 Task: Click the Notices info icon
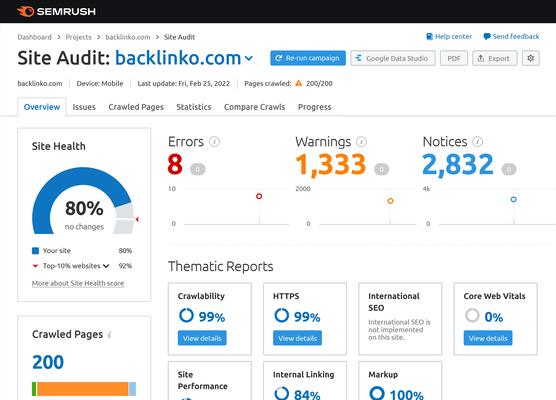pos(478,142)
